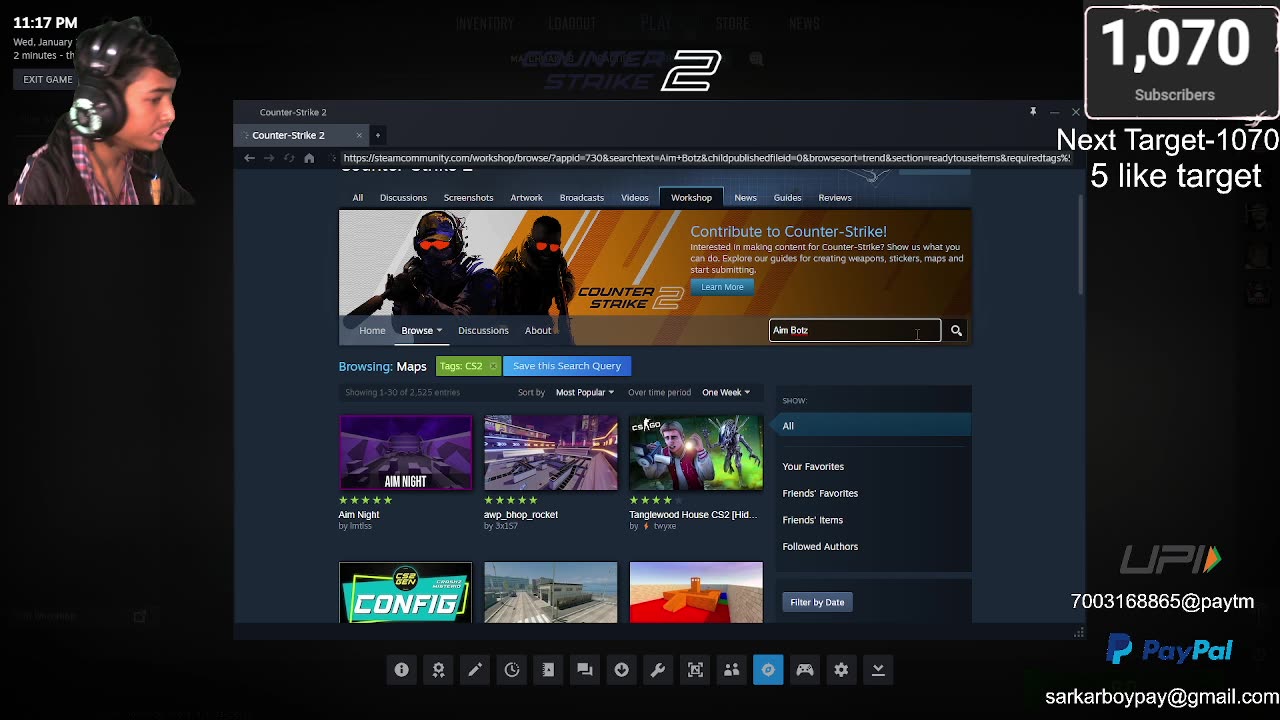The width and height of the screenshot is (1280, 720).
Task: Click the workshop URL address bar
Action: (706, 158)
